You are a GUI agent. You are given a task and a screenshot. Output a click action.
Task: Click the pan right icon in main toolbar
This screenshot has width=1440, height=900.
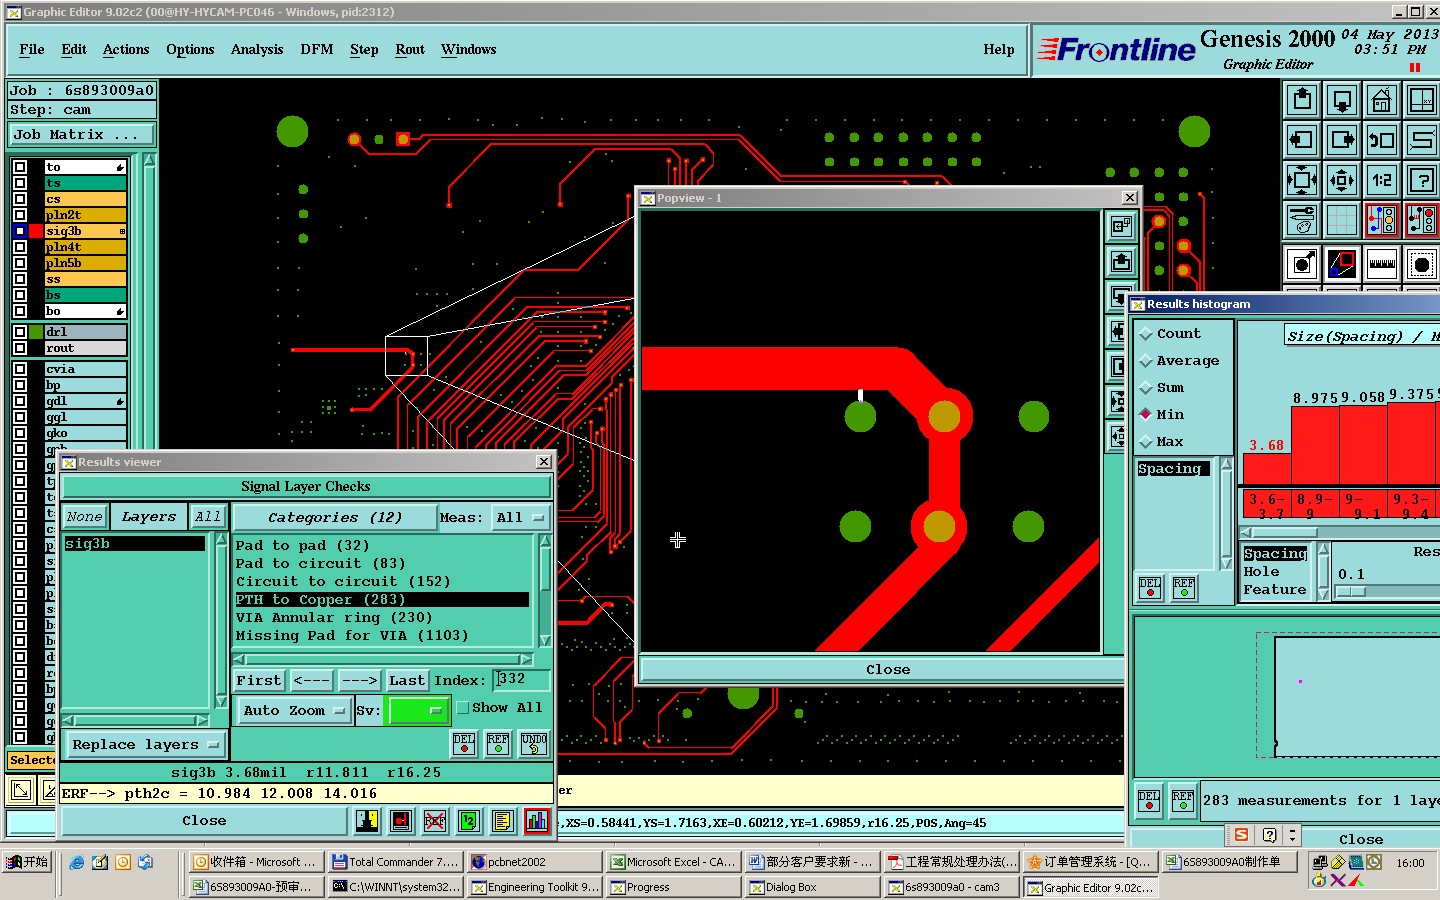tap(1342, 140)
